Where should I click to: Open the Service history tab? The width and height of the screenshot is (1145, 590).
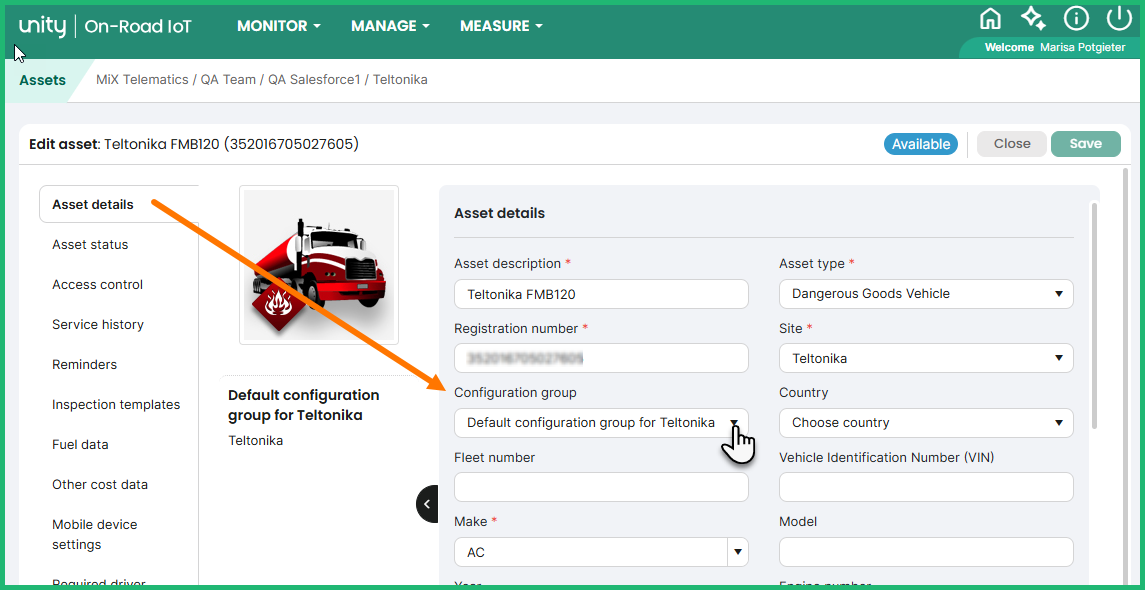point(98,325)
